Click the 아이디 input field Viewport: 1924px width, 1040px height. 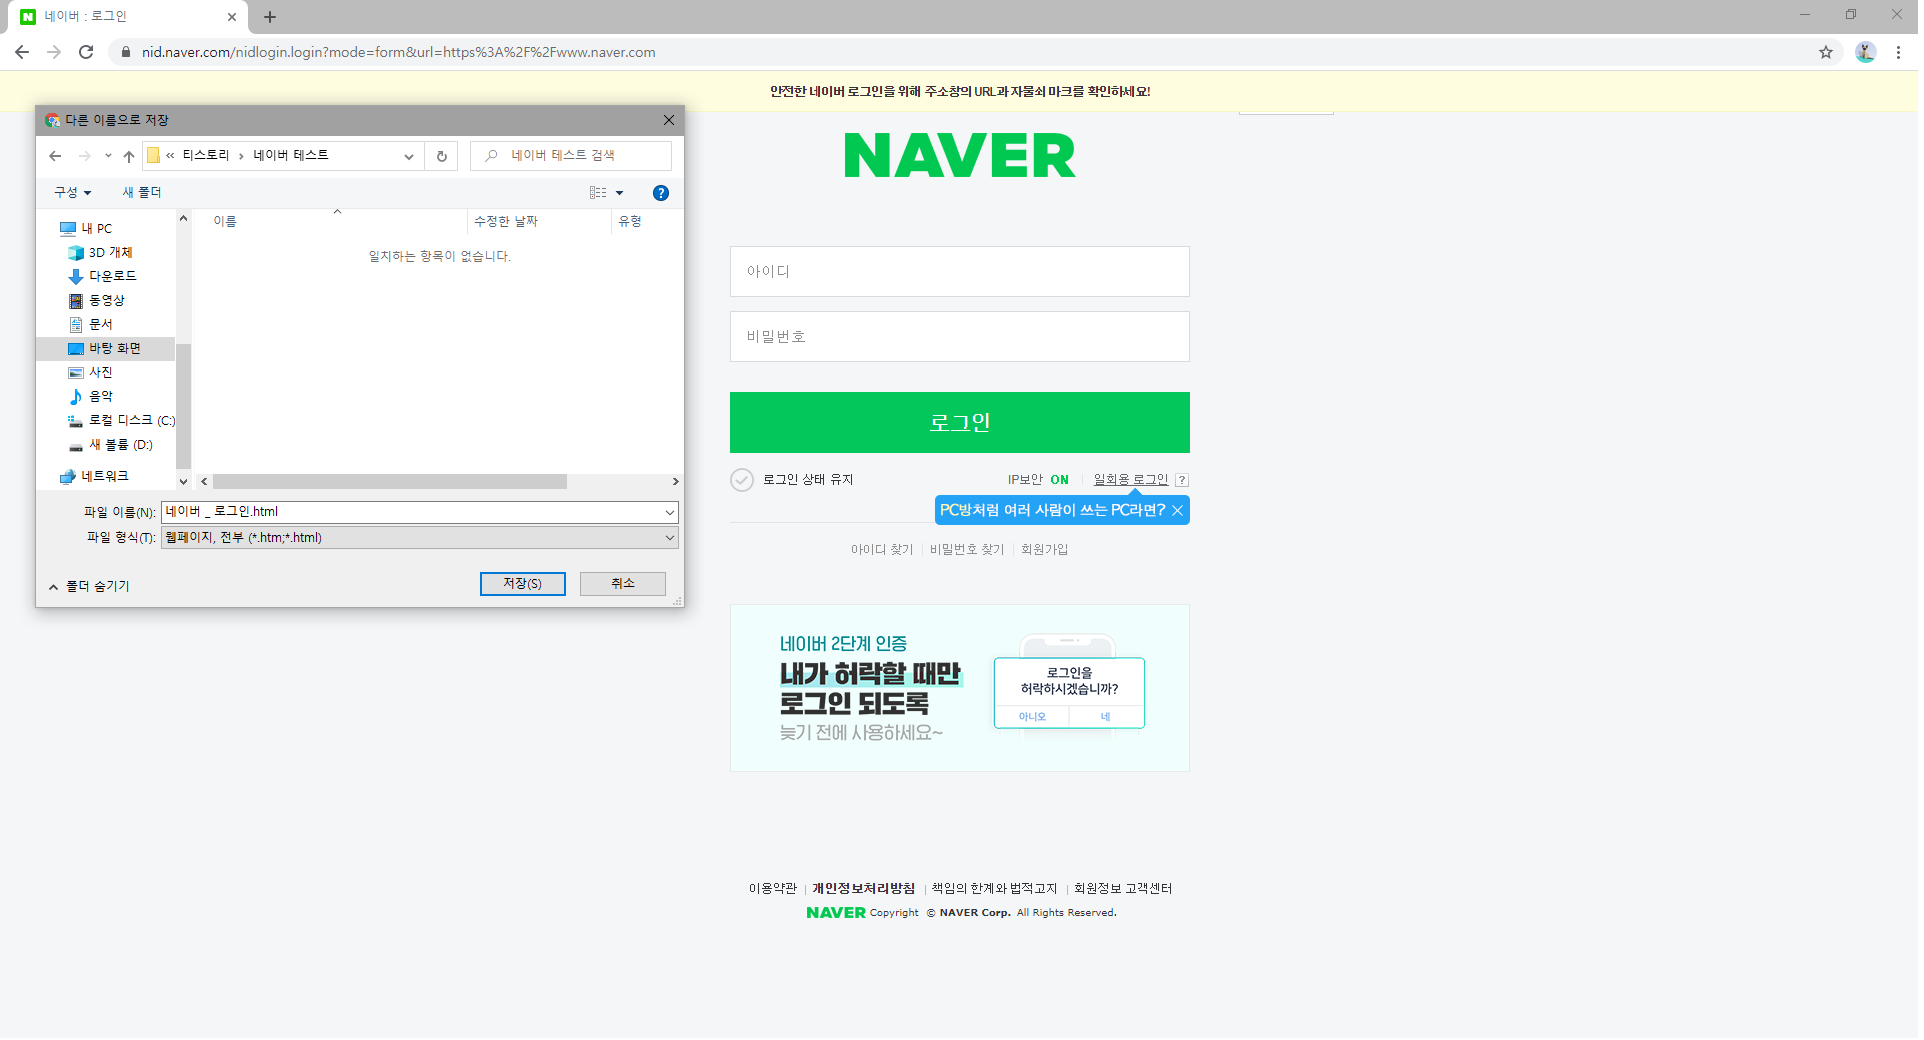(960, 272)
